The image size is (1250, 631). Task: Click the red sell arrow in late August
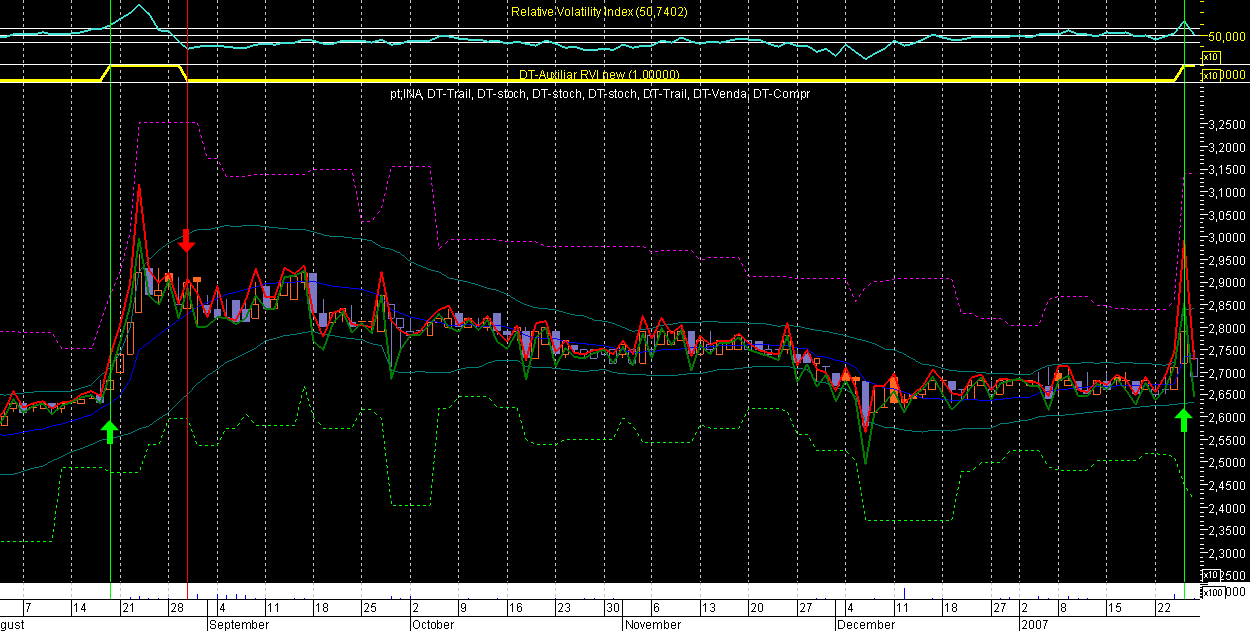point(187,241)
